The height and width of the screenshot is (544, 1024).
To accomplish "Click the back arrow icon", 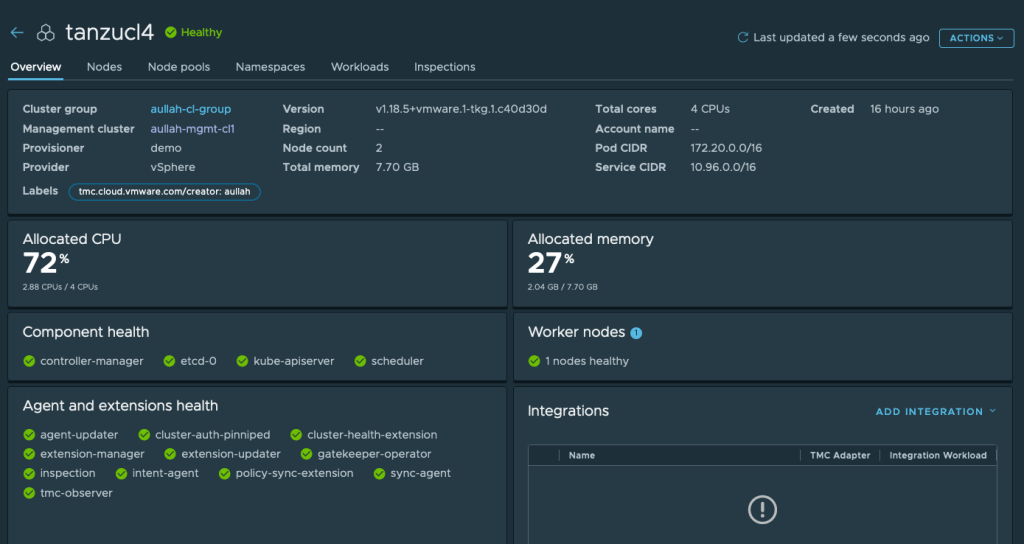I will click(x=16, y=33).
